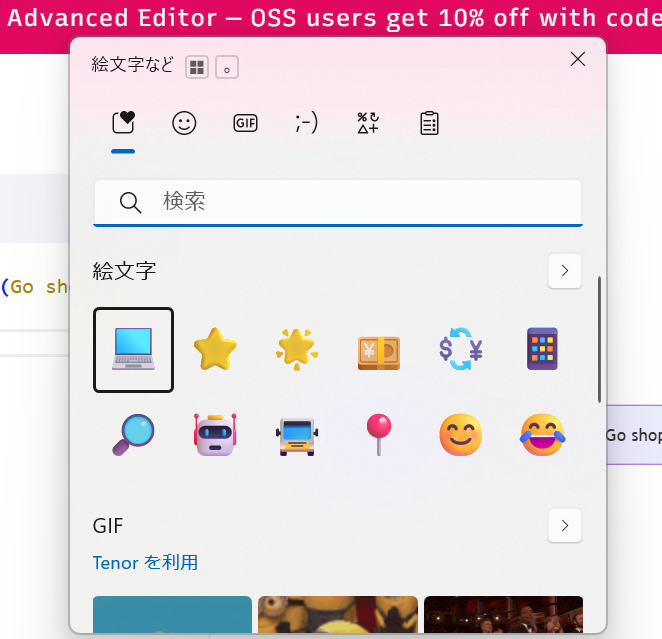
Task: Expand the GIF section with chevron
Action: click(x=565, y=525)
